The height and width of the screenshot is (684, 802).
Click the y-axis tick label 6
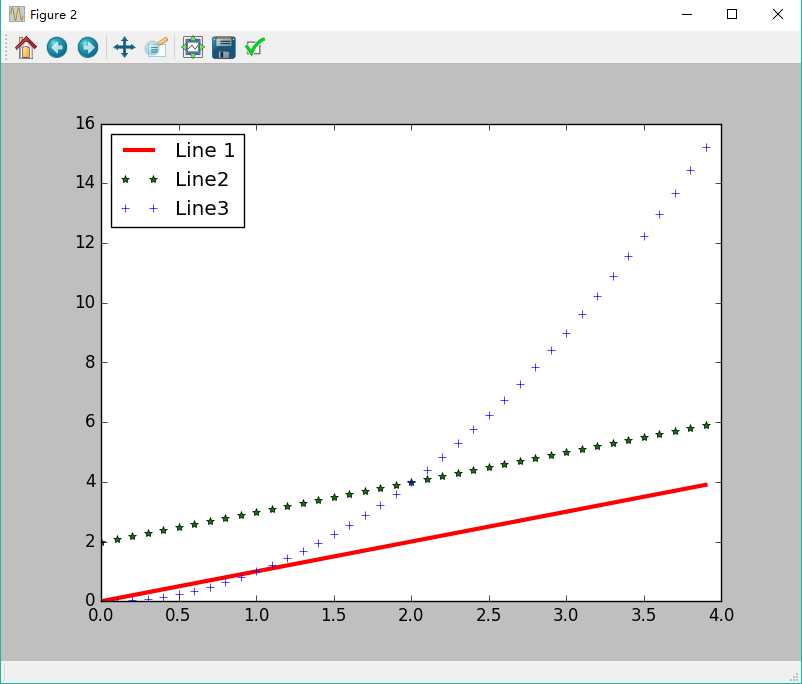point(91,422)
